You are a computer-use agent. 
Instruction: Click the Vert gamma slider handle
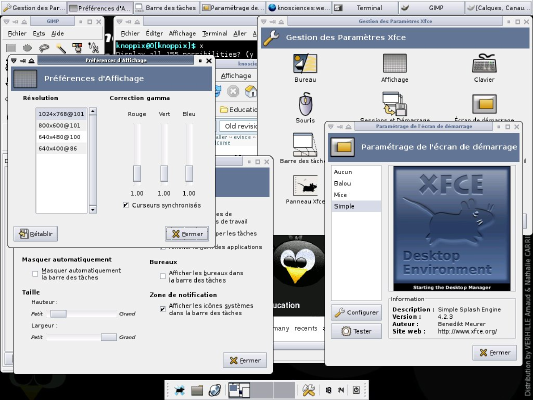tap(164, 173)
